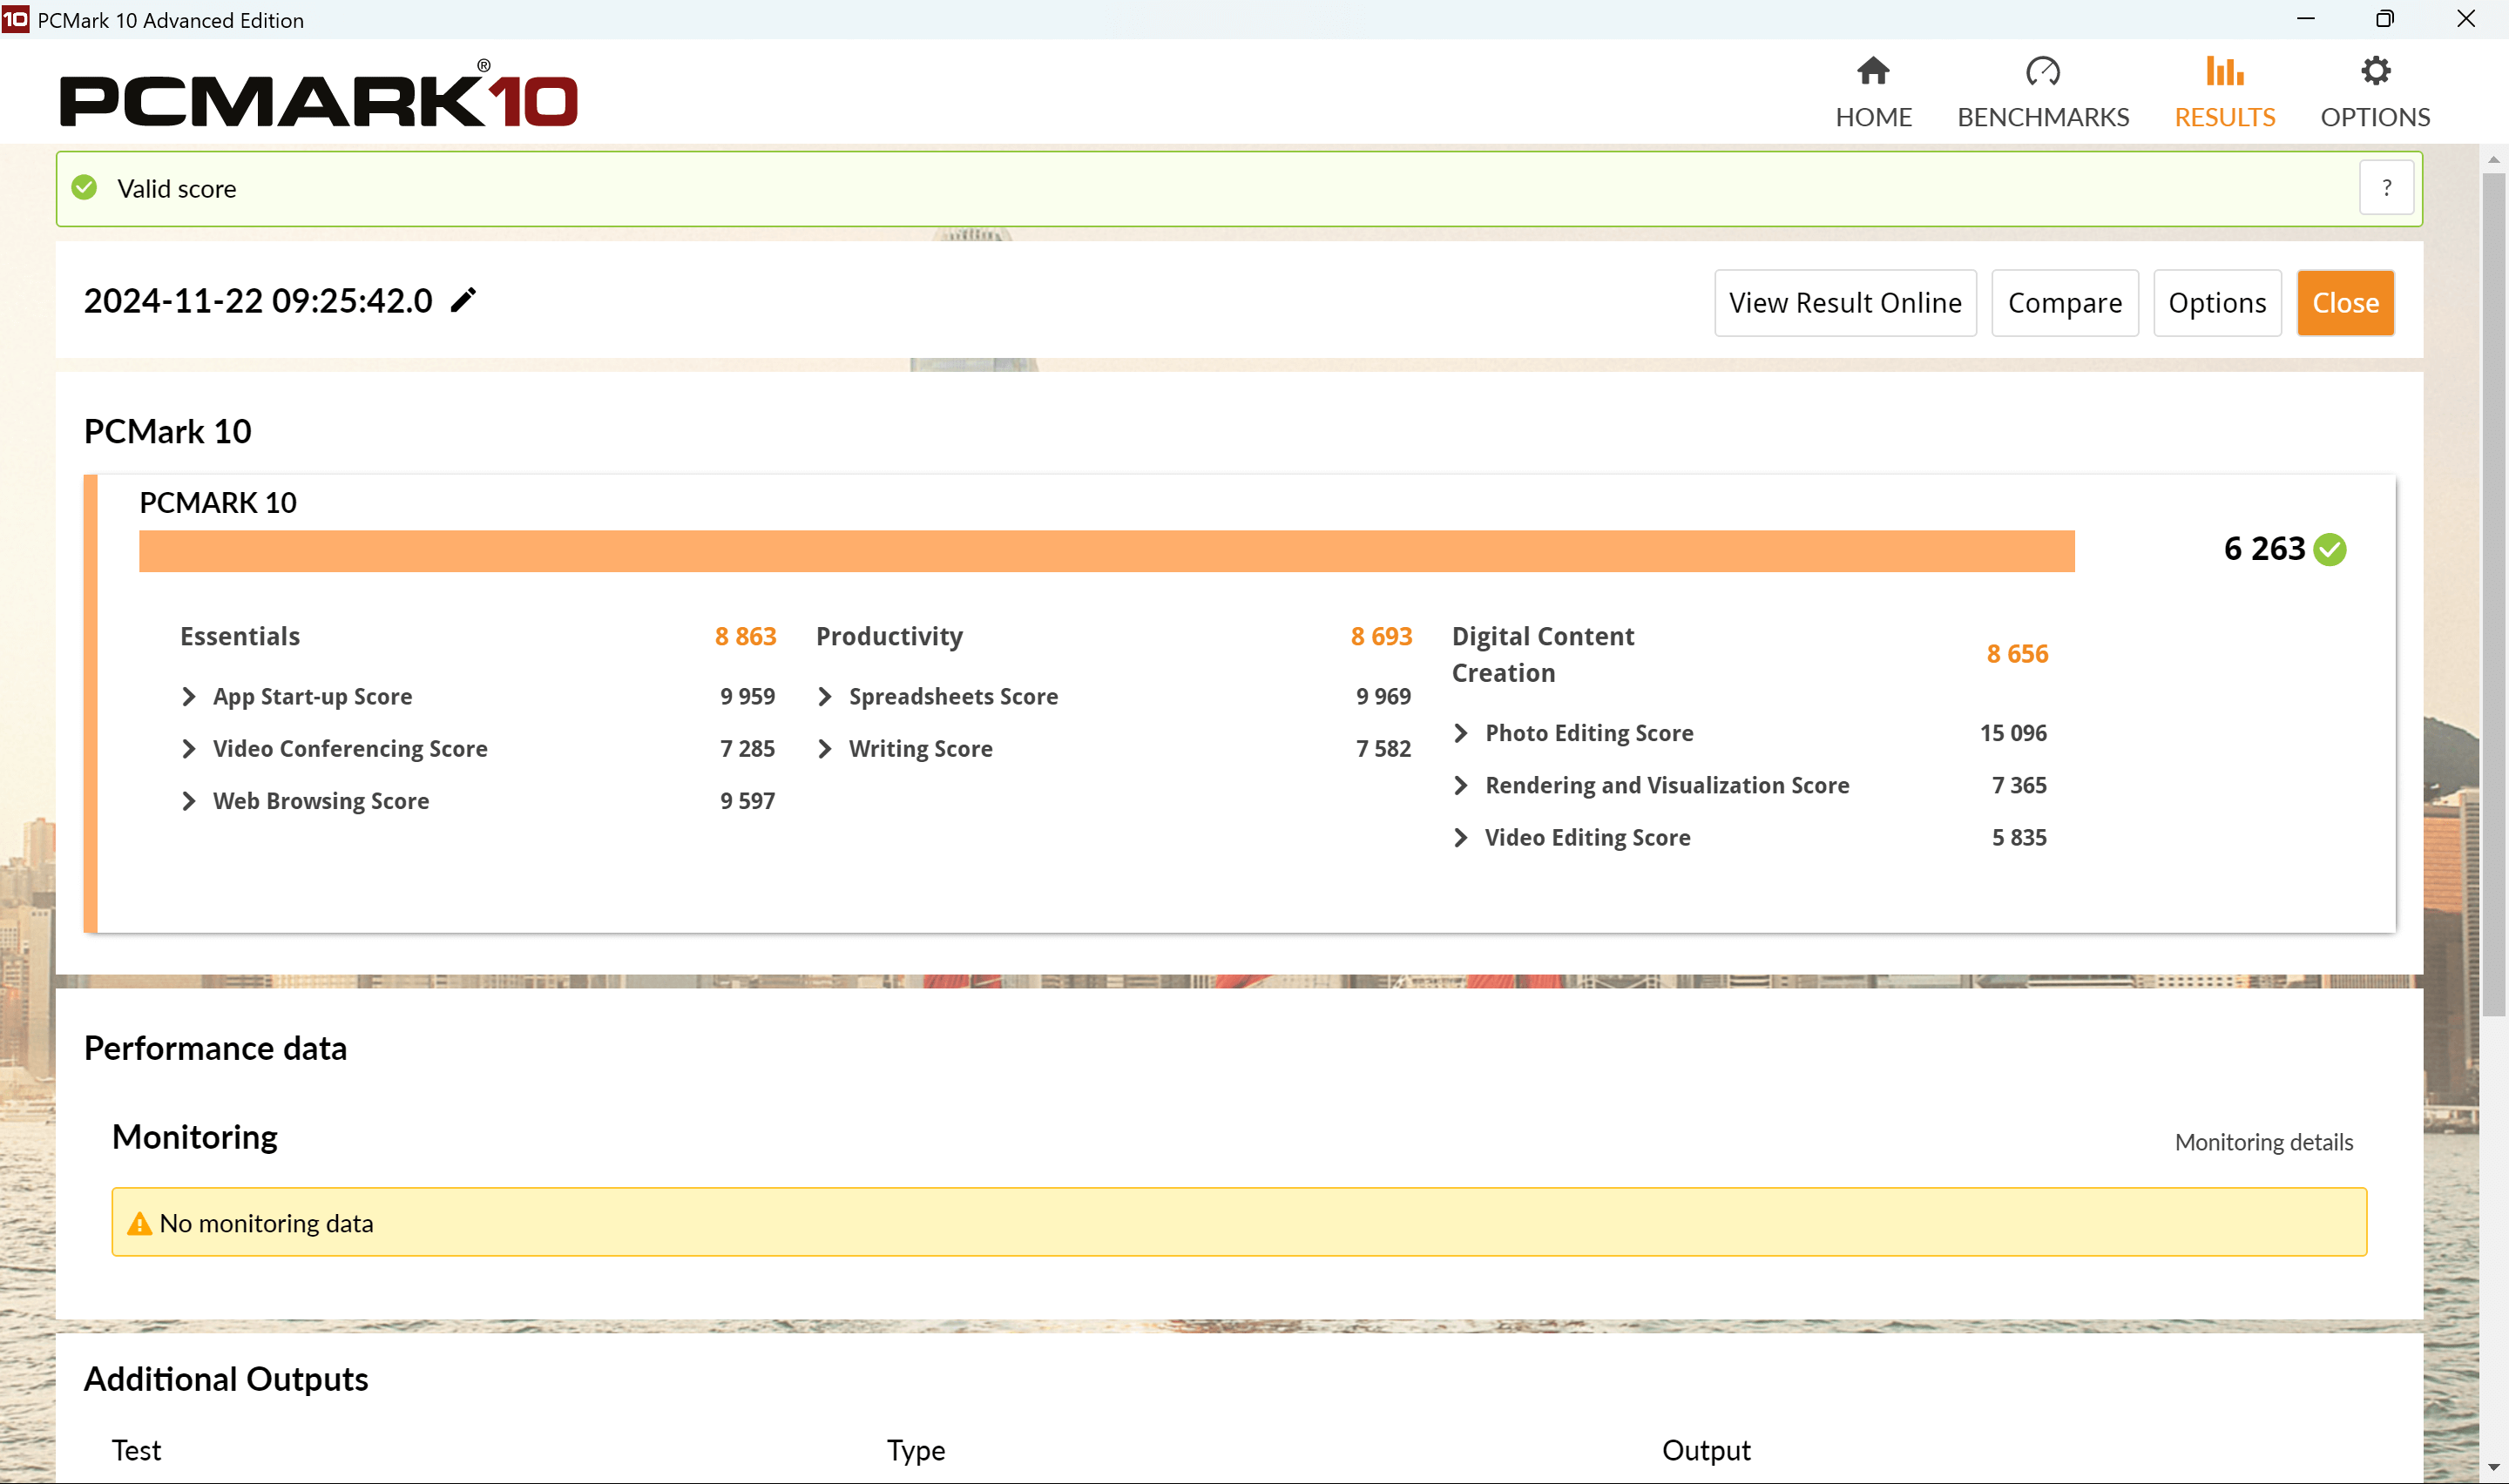The height and width of the screenshot is (1484, 2509).
Task: Click the PCMark 10 logo
Action: (319, 94)
